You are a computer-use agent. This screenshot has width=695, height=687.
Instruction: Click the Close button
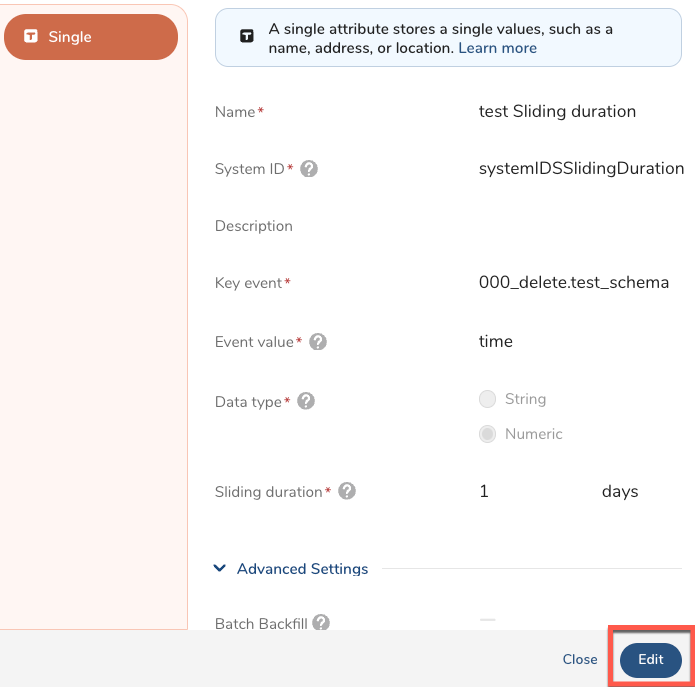pyautogui.click(x=579, y=660)
